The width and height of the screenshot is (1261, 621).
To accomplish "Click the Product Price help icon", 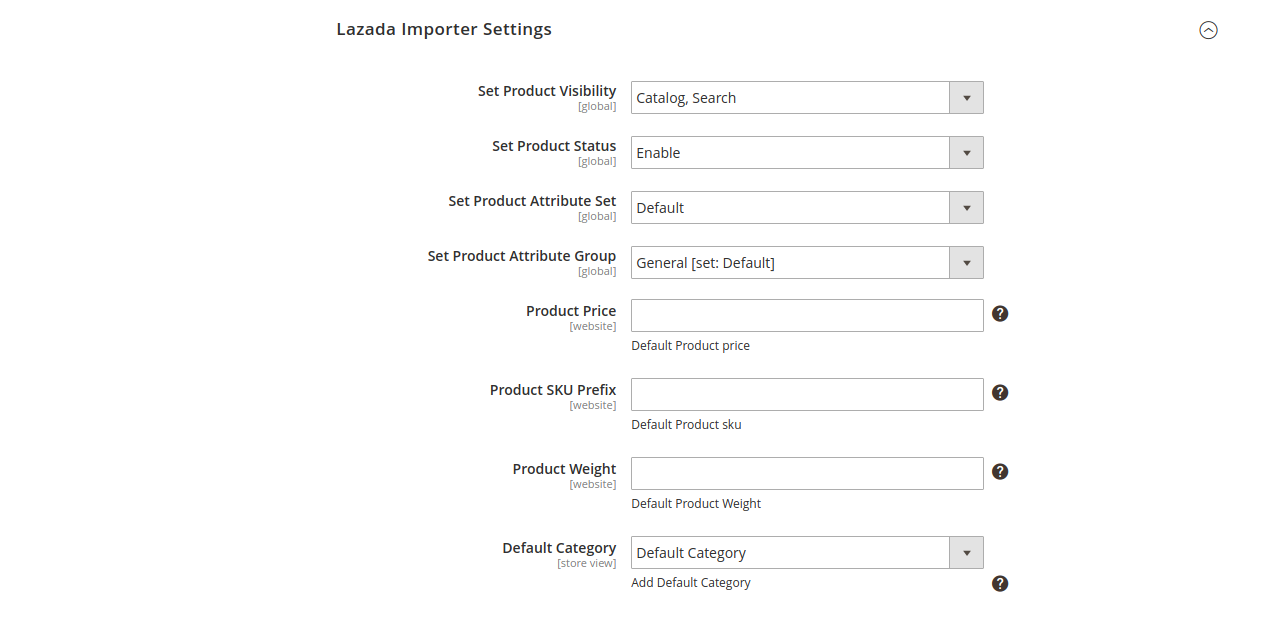I will pos(1000,314).
